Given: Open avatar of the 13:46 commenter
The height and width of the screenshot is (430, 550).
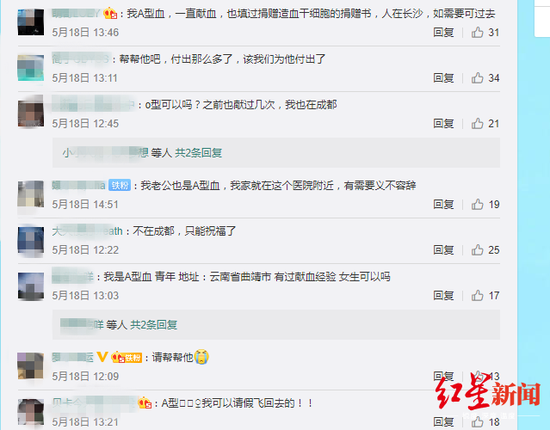Looking at the screenshot, I should pyautogui.click(x=31, y=22).
